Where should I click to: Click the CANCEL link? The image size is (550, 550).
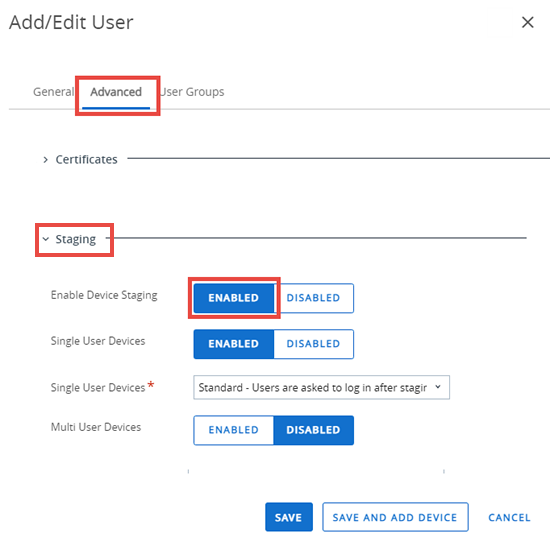click(x=509, y=517)
